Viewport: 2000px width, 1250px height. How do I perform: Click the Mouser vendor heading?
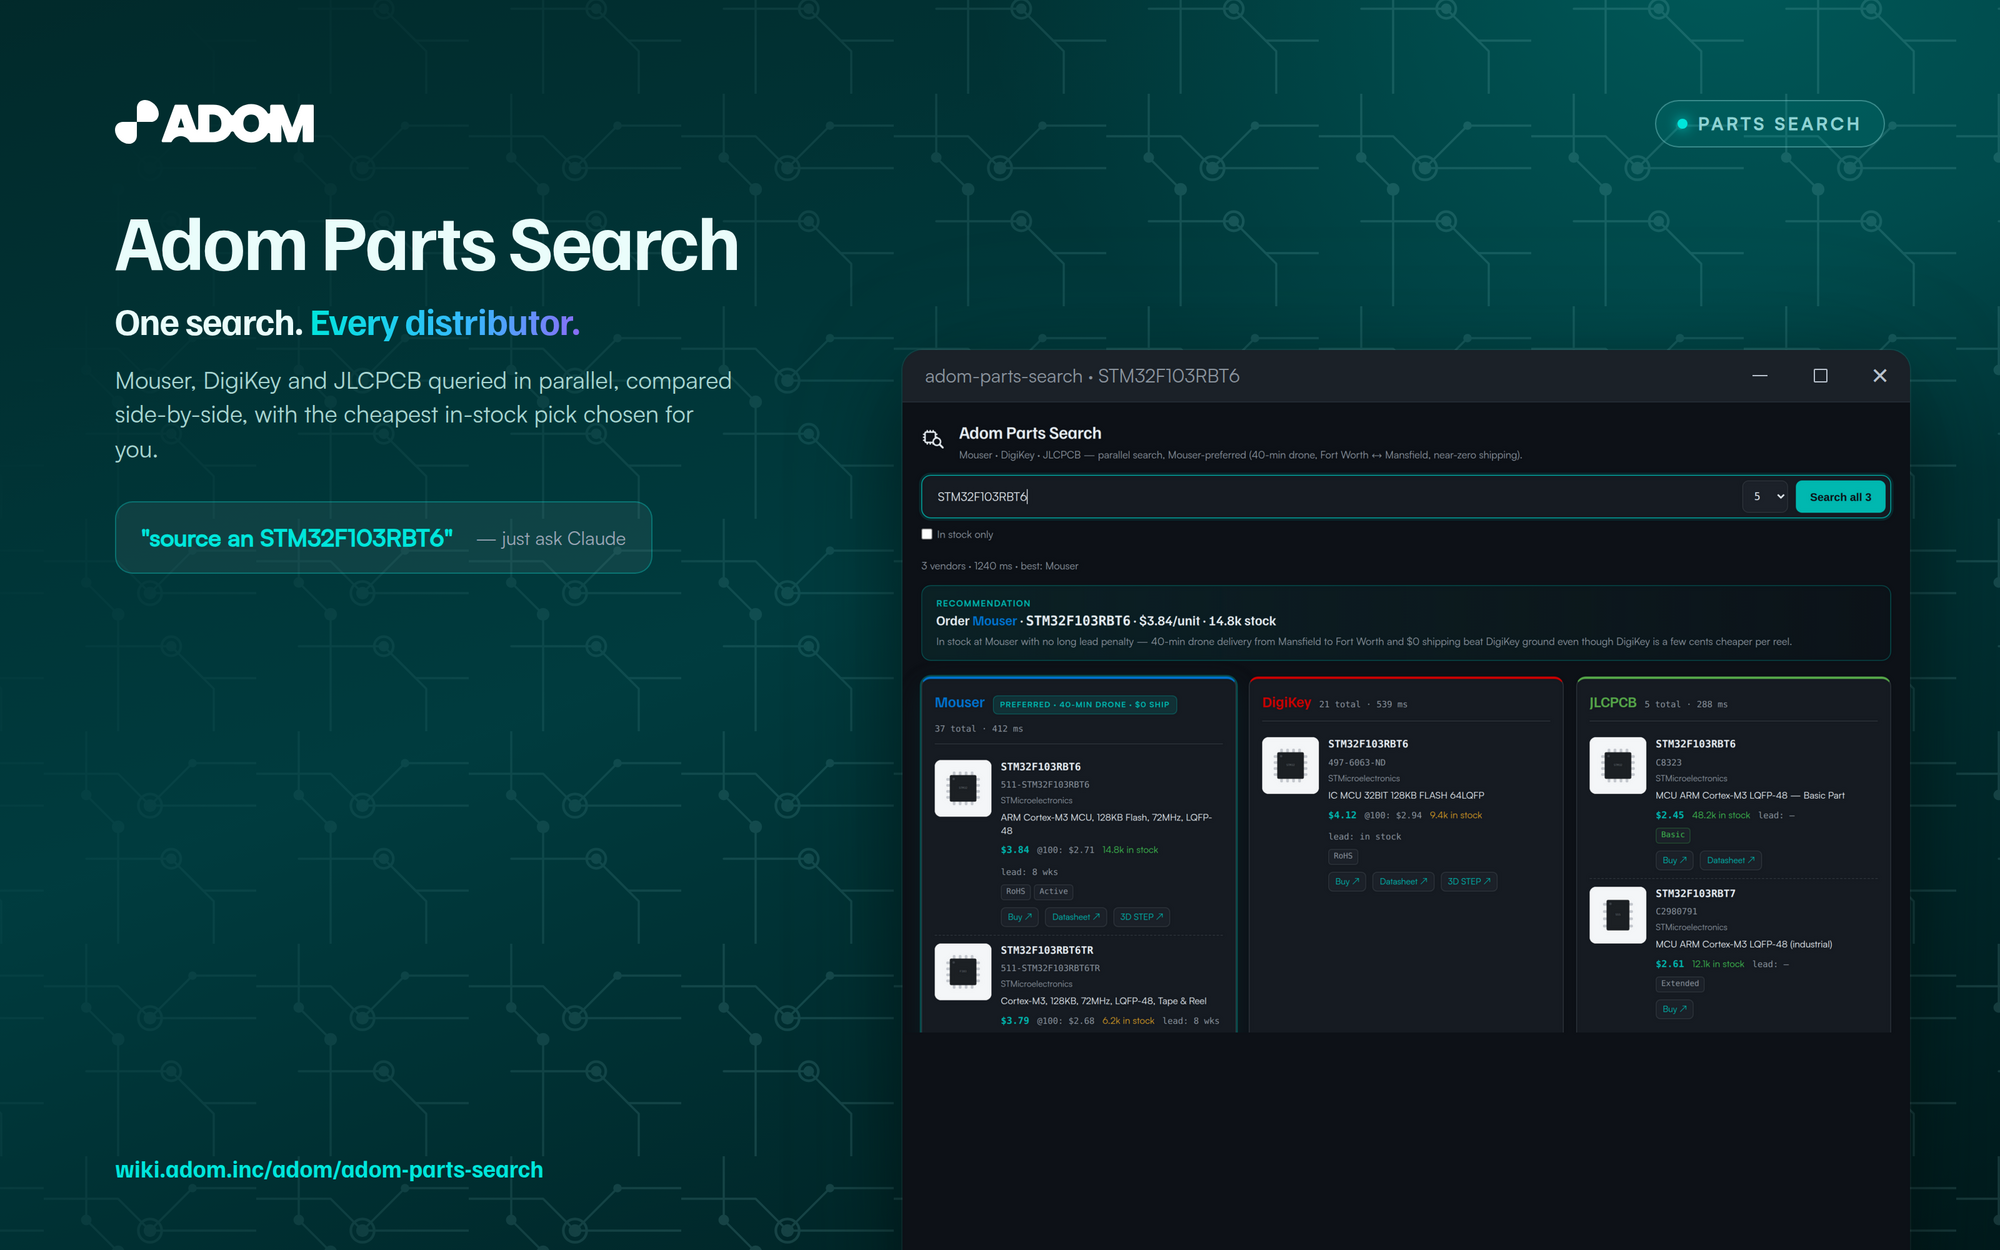point(959,703)
